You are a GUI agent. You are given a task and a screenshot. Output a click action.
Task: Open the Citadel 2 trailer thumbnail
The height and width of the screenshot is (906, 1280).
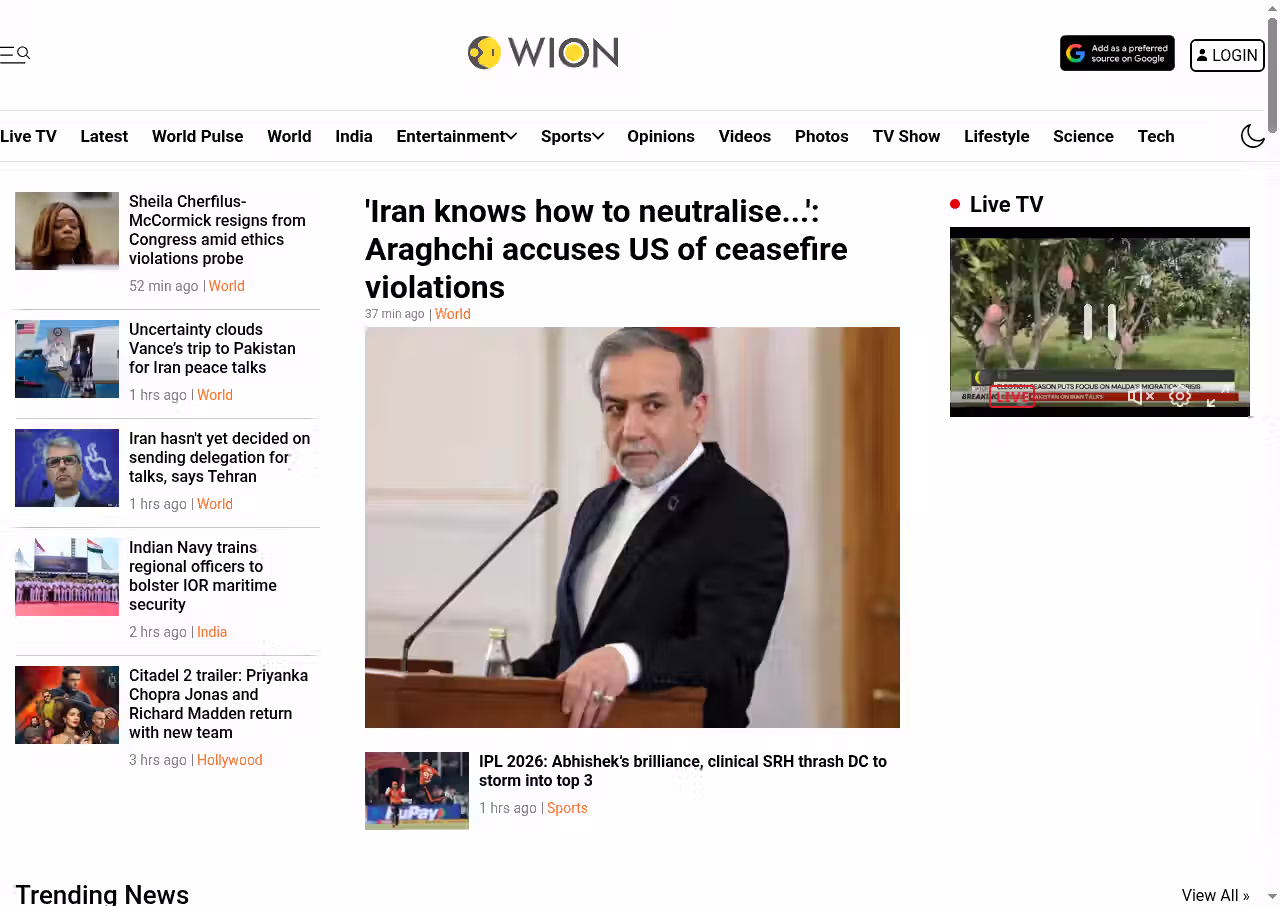click(67, 705)
